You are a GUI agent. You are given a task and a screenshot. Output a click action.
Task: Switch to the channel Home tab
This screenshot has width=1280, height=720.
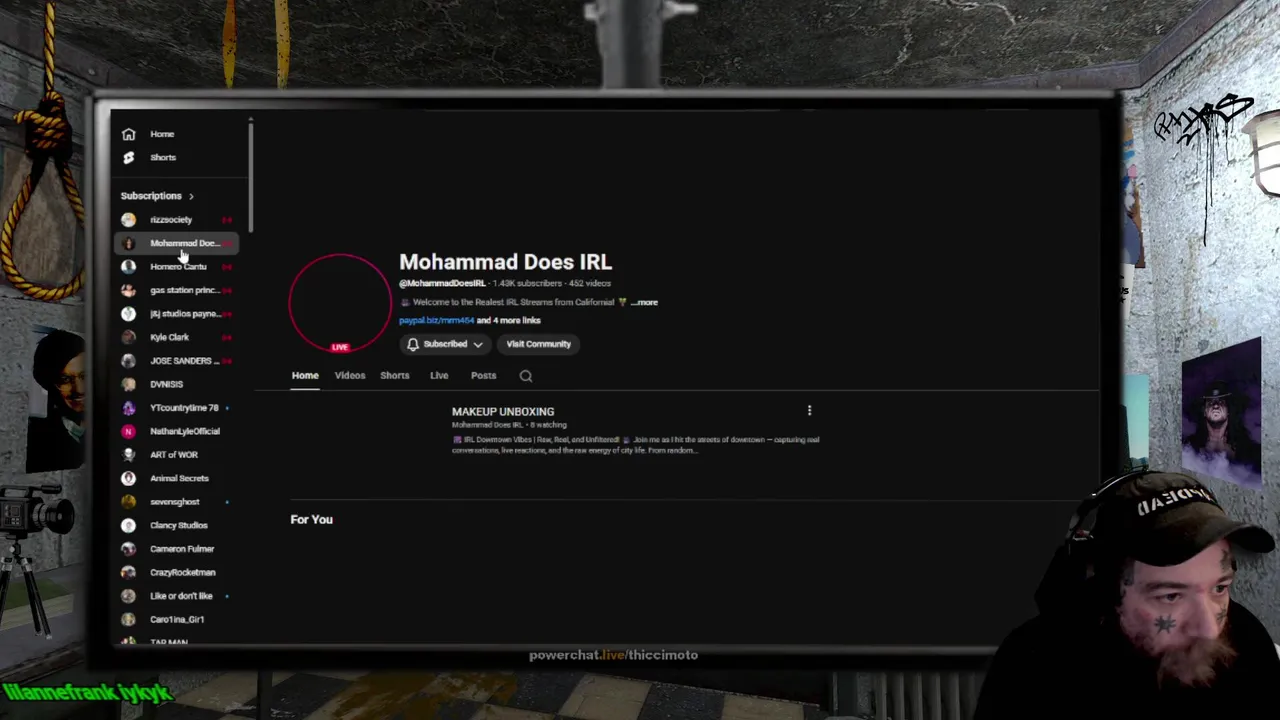tap(305, 375)
